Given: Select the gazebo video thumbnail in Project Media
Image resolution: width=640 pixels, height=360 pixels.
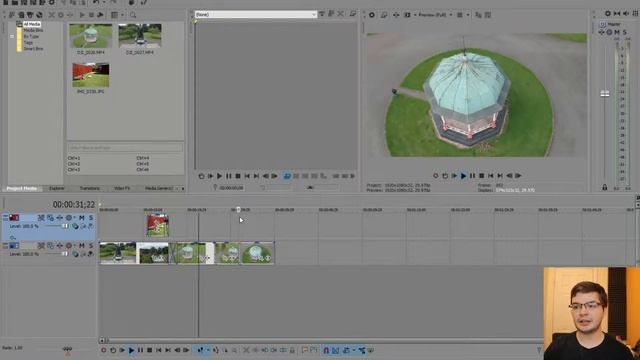Looking at the screenshot, I should [x=91, y=36].
